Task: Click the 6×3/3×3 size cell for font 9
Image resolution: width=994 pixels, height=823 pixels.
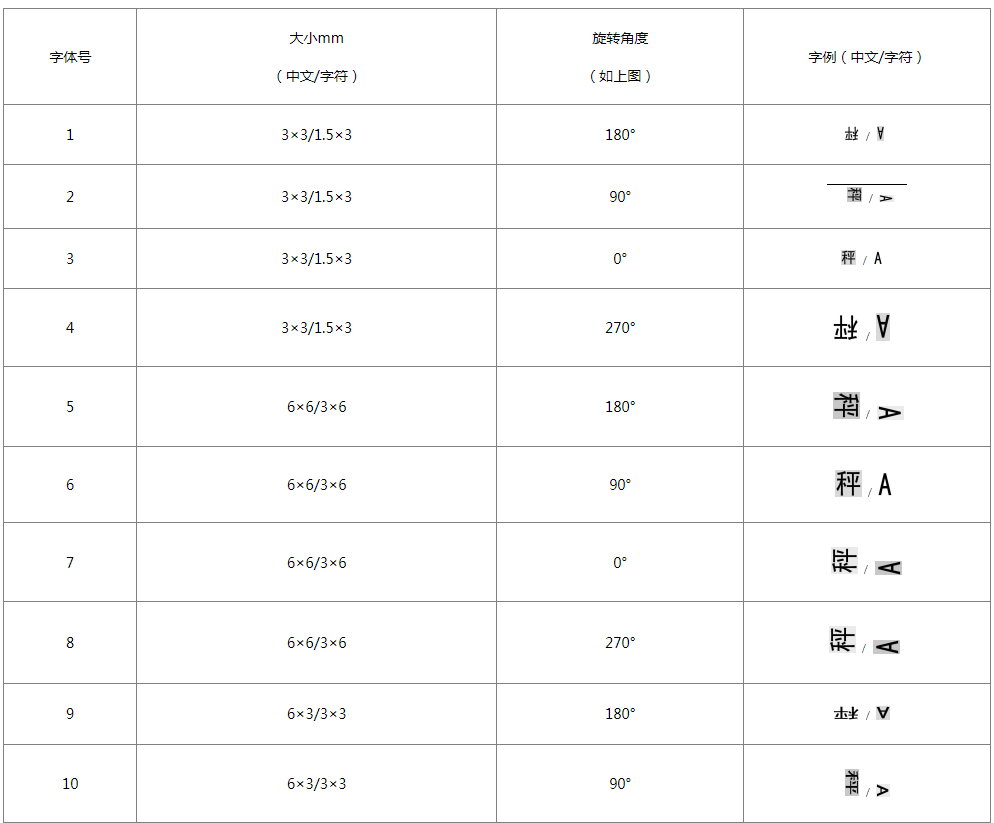Action: (316, 713)
